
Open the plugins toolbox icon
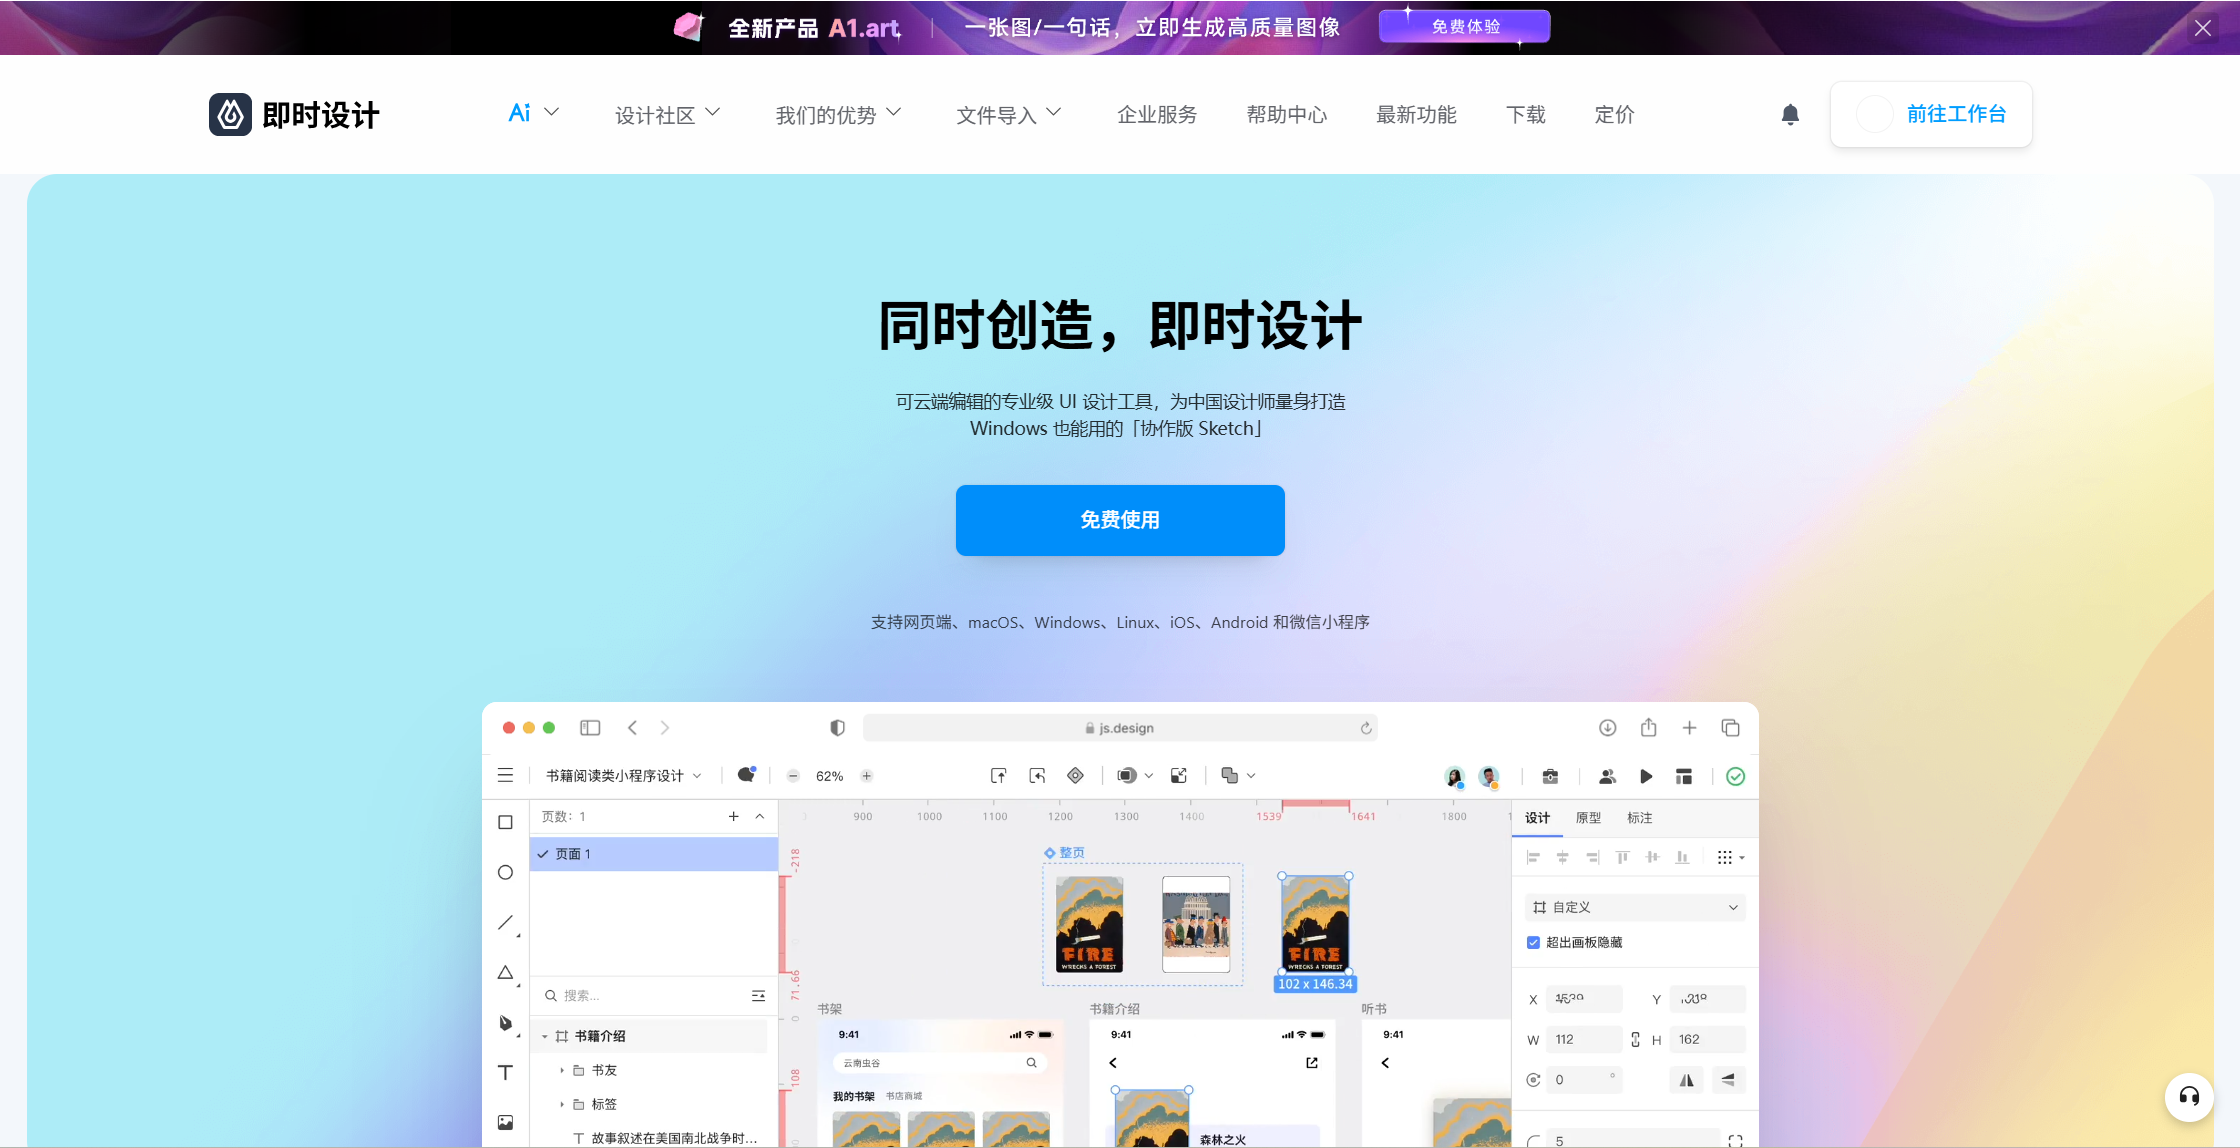[x=1550, y=777]
